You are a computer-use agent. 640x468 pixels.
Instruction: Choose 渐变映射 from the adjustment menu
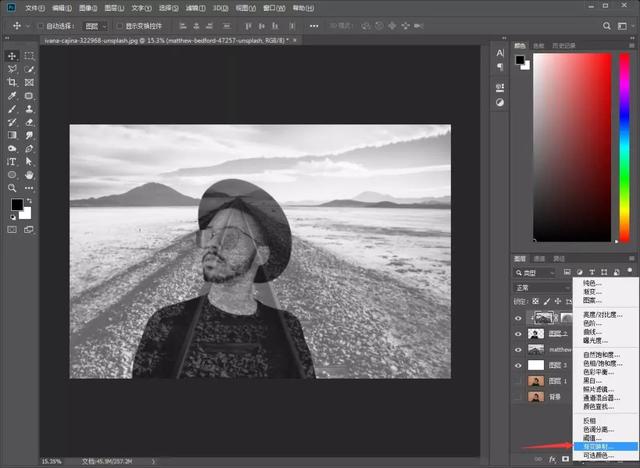tap(606, 447)
